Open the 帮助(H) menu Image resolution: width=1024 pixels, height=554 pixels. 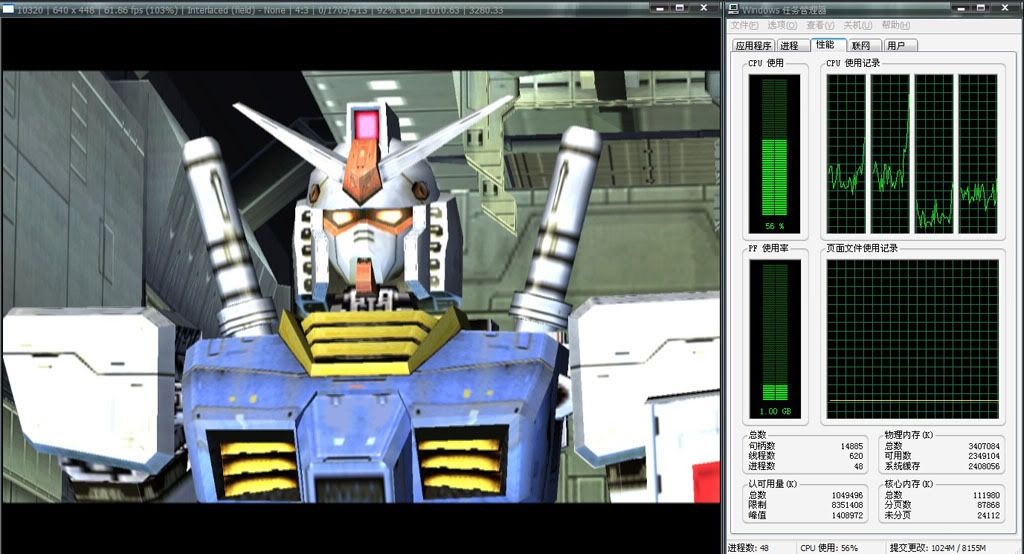pos(895,25)
